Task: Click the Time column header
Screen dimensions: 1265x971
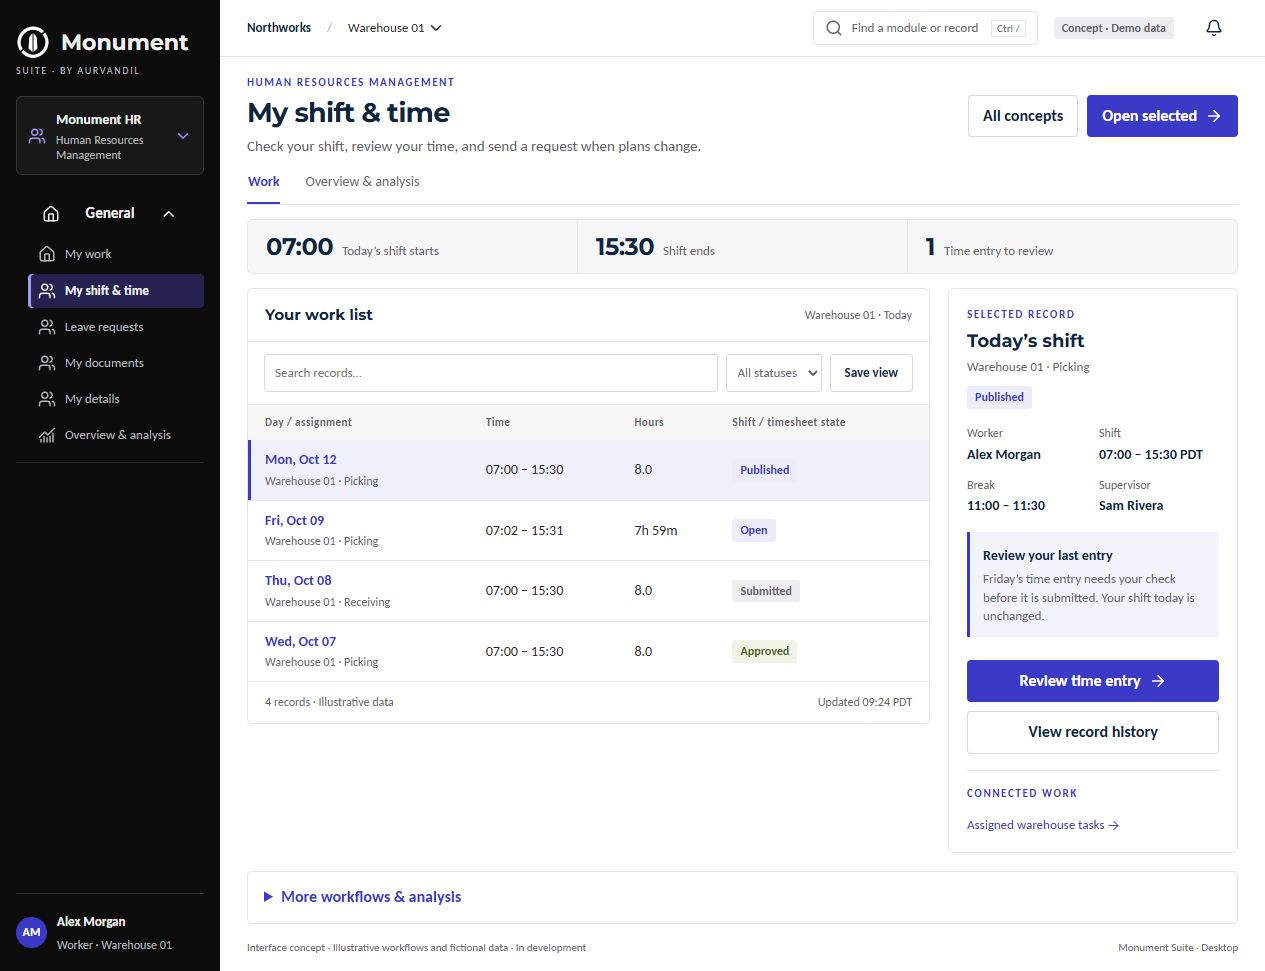Action: [498, 422]
